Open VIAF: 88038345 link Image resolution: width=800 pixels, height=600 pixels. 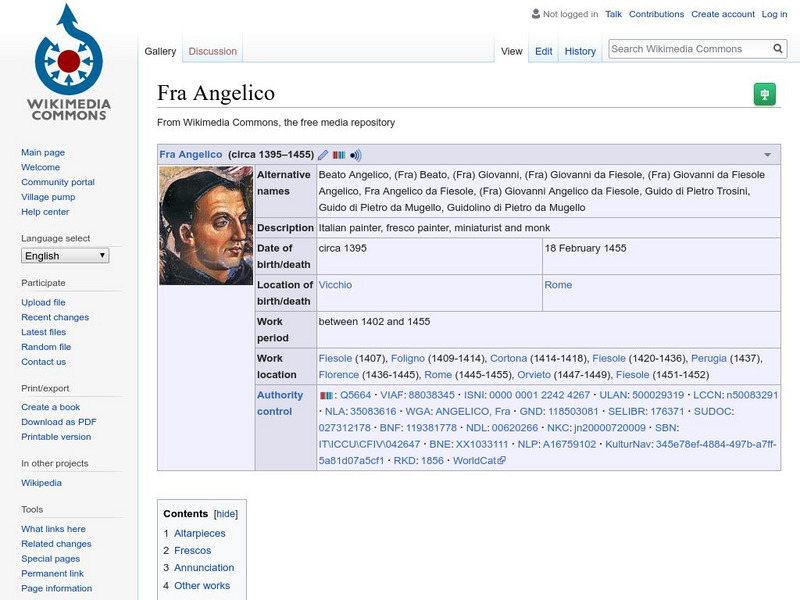[x=417, y=395]
